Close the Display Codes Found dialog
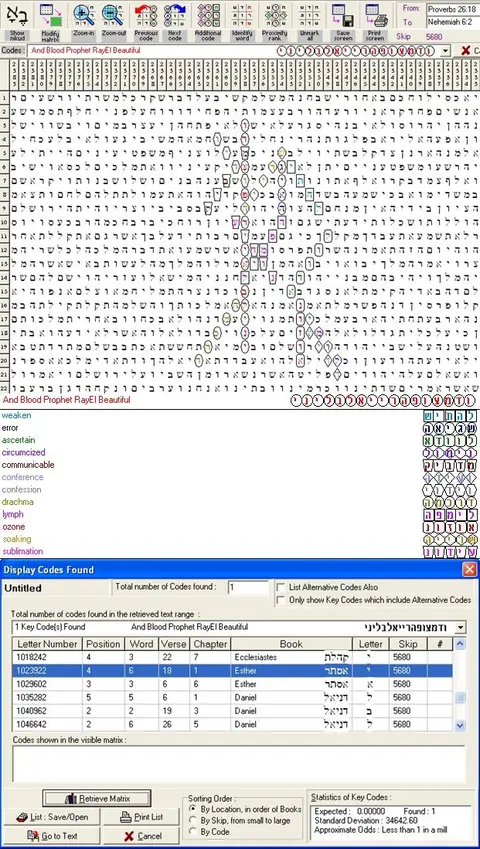 coord(469,570)
